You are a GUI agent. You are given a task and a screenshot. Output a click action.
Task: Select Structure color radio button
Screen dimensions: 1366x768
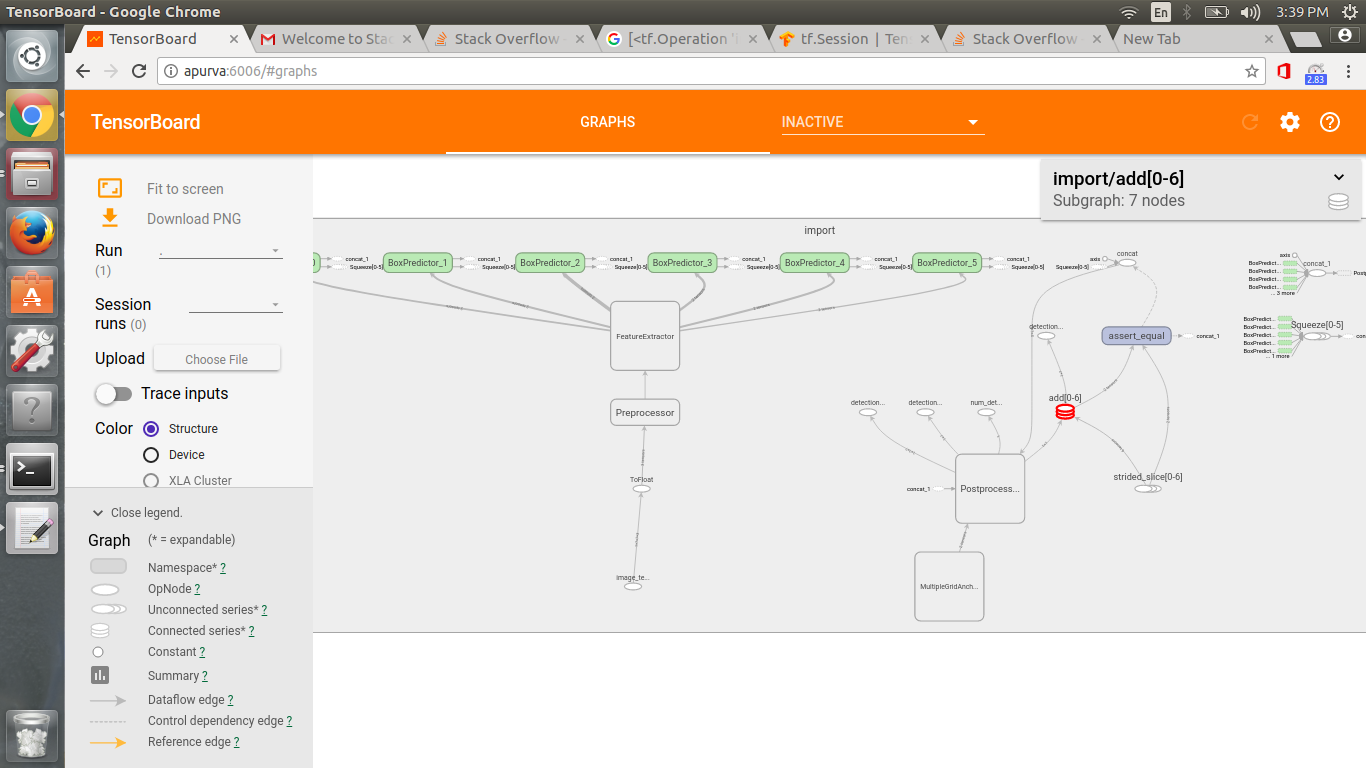151,428
